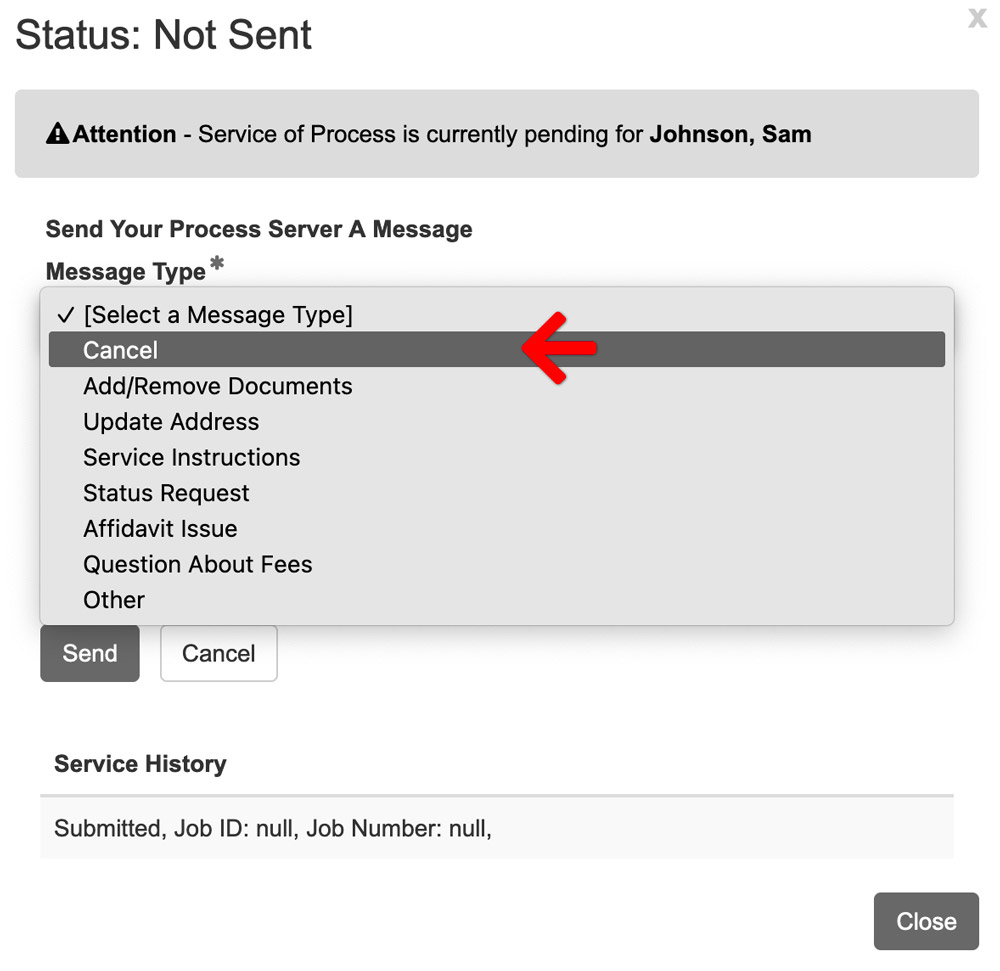Select the Cancel message type option
1000x971 pixels.
496,349
